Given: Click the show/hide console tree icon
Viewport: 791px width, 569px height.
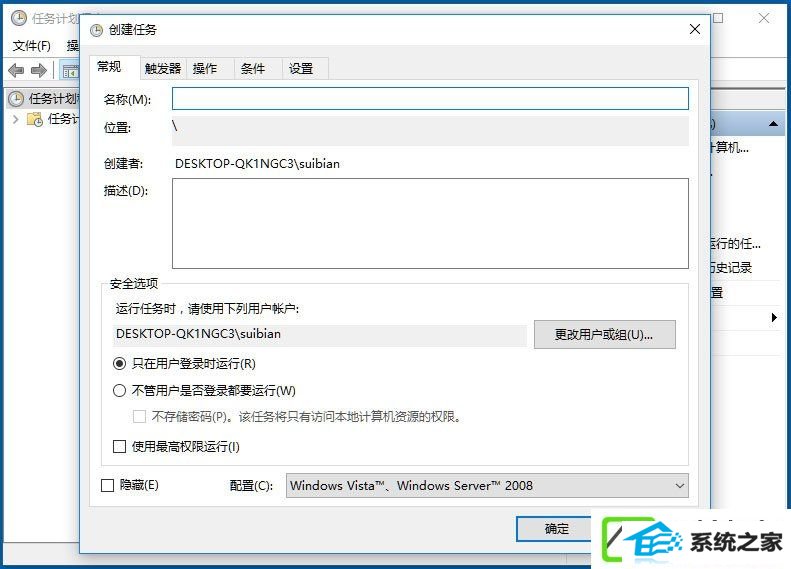Looking at the screenshot, I should point(70,71).
